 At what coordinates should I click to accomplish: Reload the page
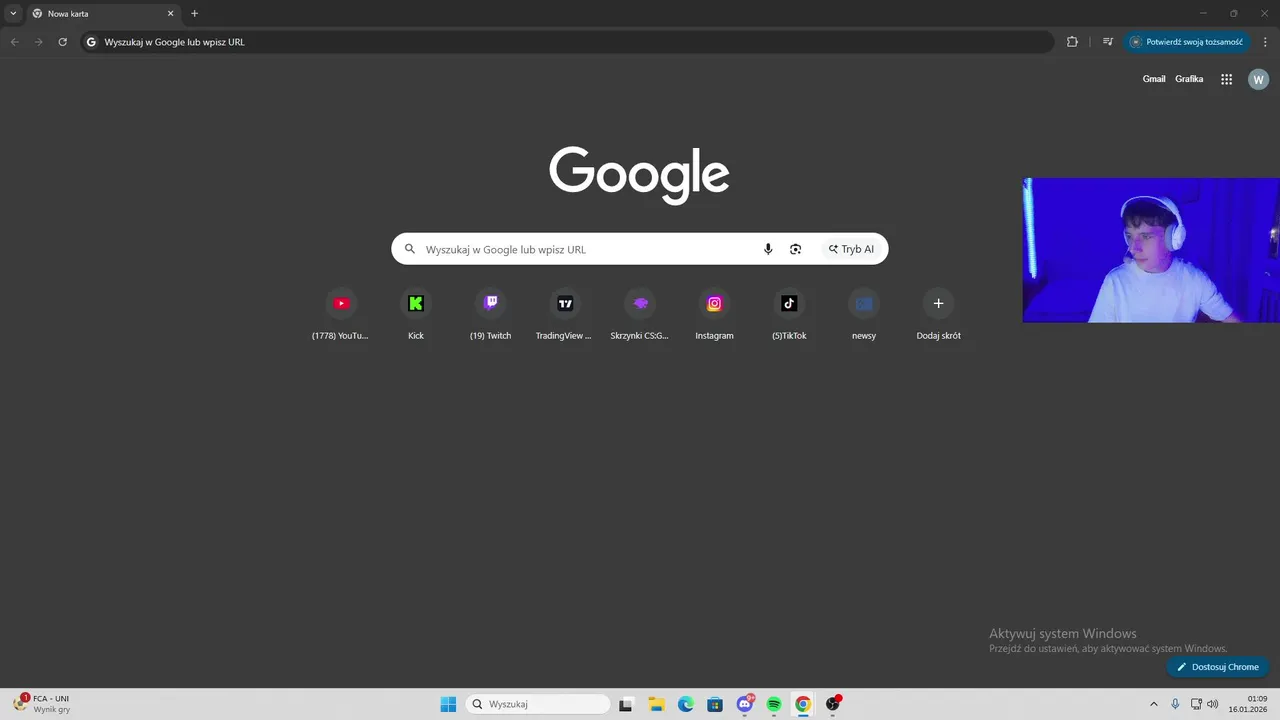tap(62, 42)
